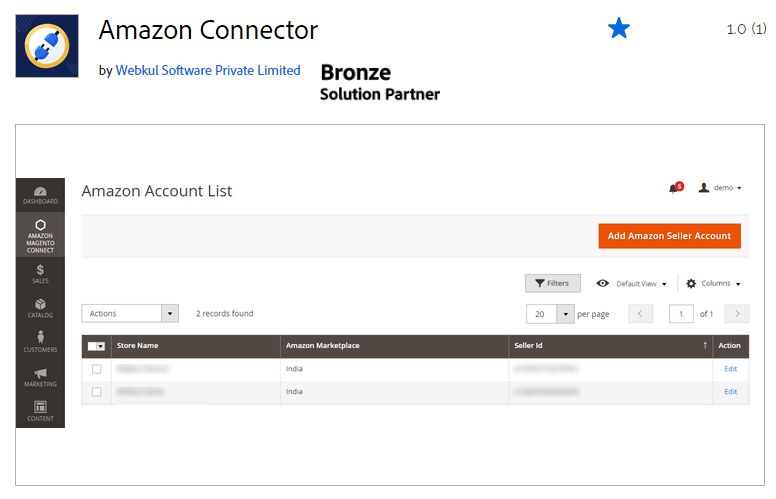
Task: Open Marketing megaphone sidebar icon
Action: pos(40,377)
